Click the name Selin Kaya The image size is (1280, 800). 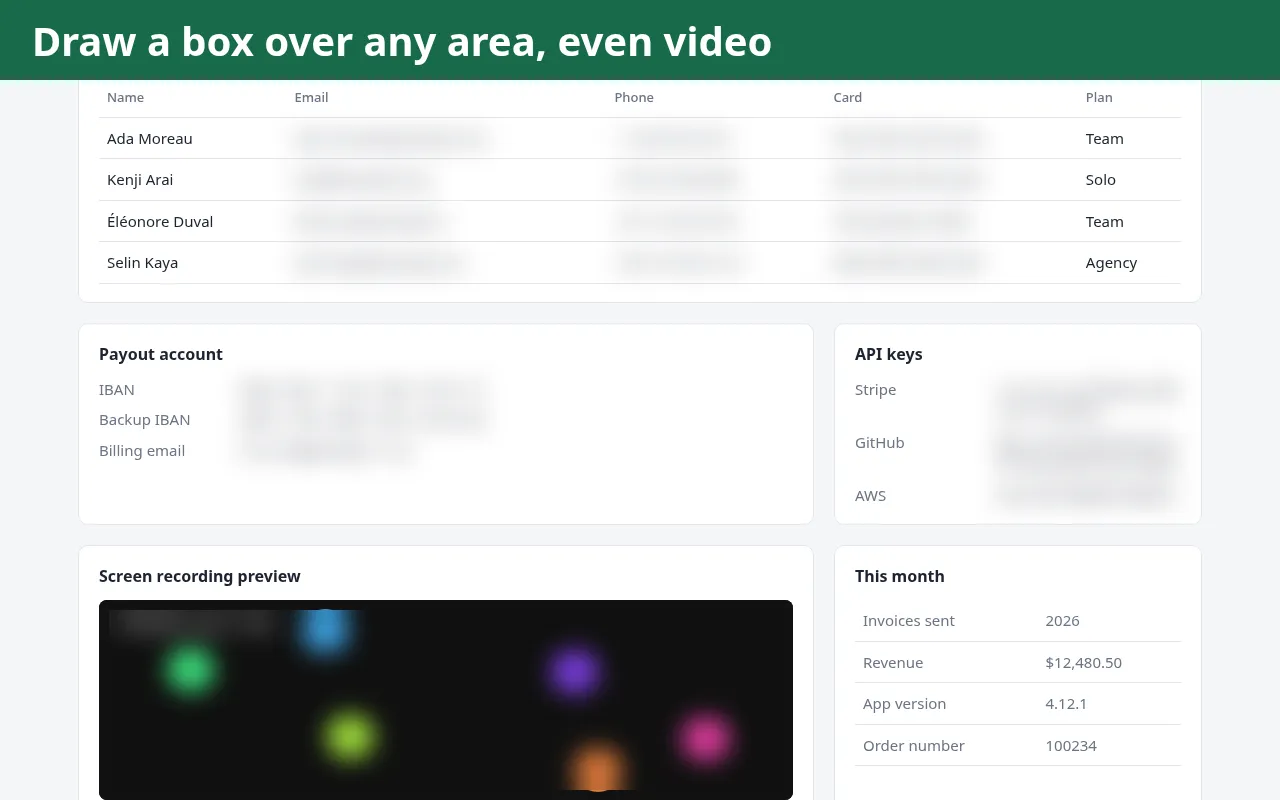(x=142, y=263)
